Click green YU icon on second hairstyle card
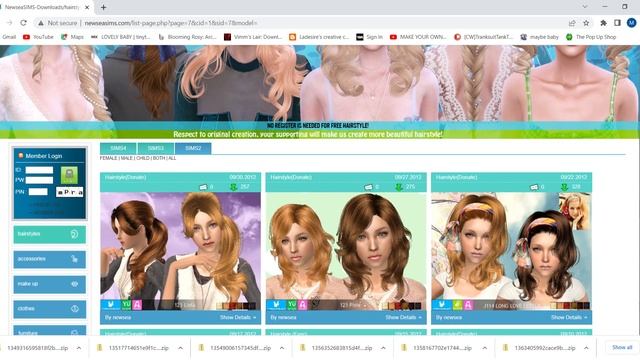 click(292, 305)
